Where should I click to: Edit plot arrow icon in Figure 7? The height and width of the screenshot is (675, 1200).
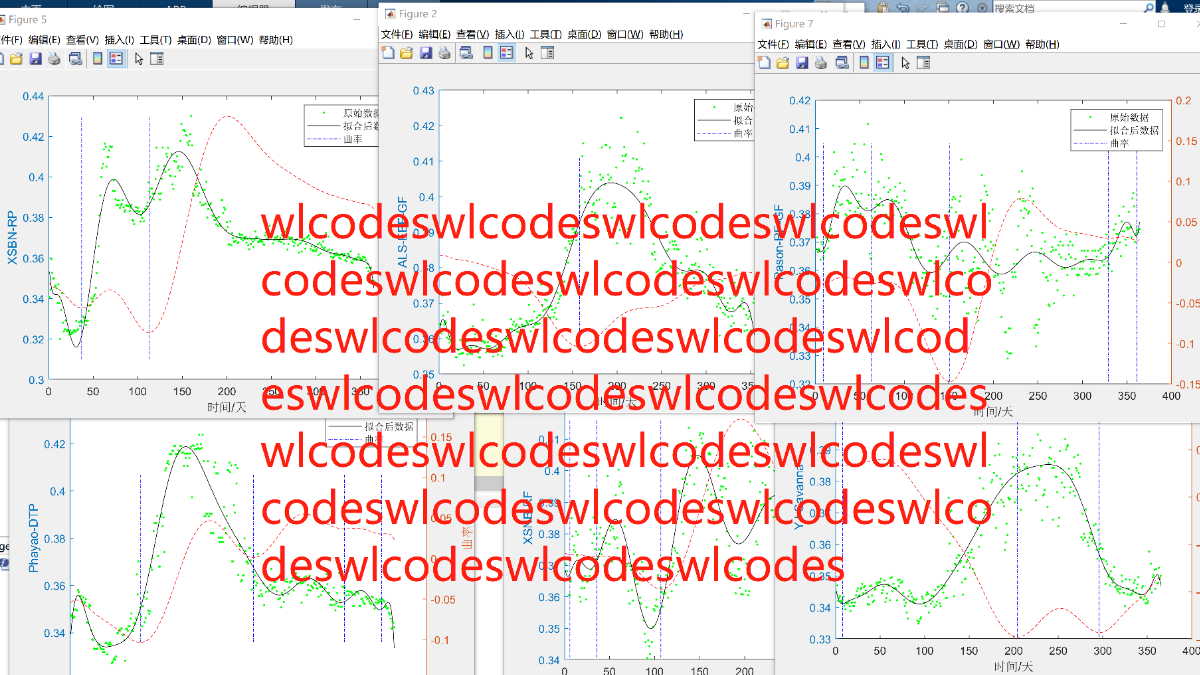pyautogui.click(x=905, y=63)
